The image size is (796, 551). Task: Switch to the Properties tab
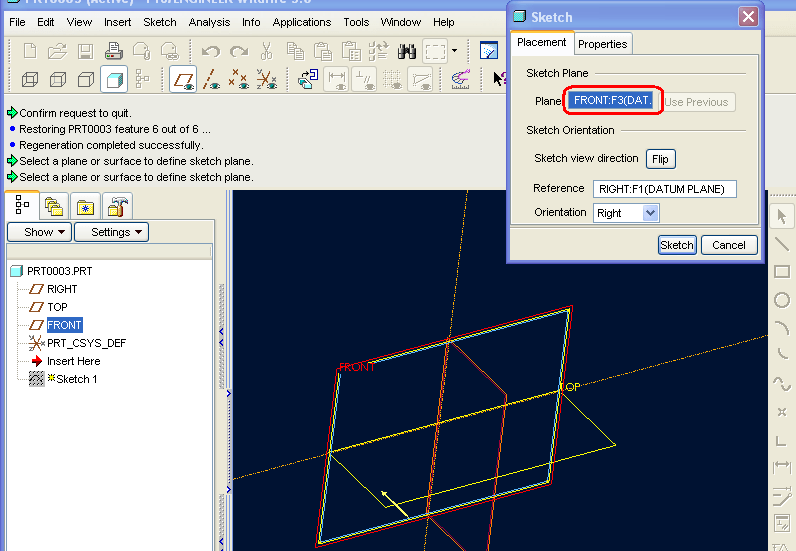[603, 44]
